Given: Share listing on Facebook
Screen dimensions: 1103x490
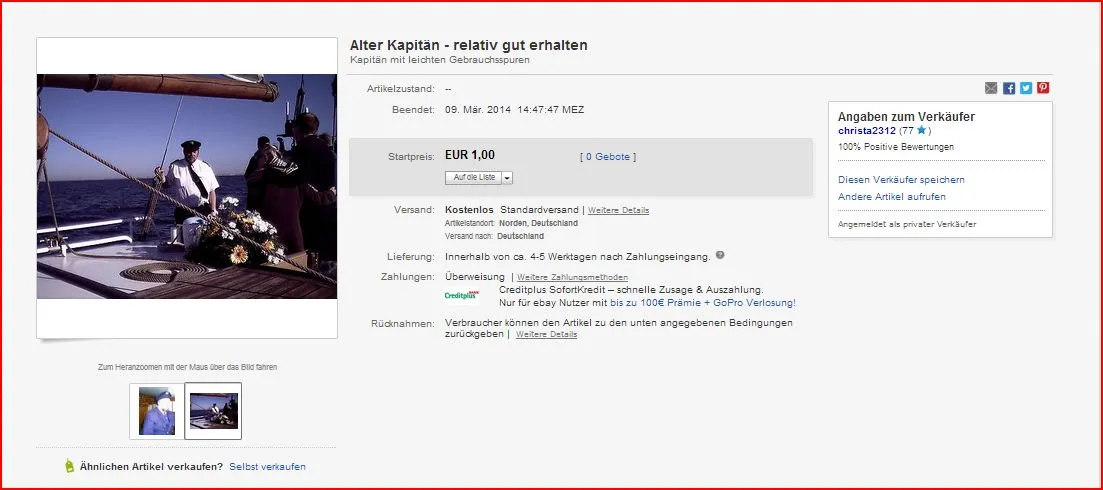Looking at the screenshot, I should pyautogui.click(x=1009, y=88).
